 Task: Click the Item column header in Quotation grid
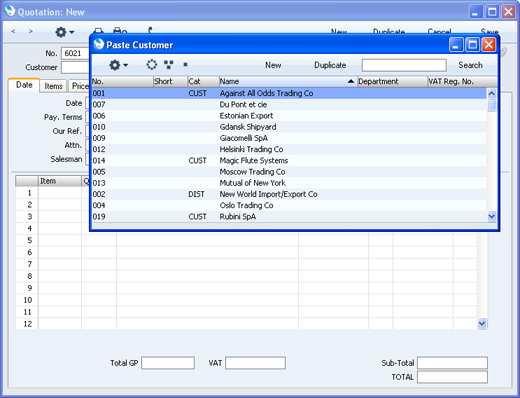coord(60,181)
